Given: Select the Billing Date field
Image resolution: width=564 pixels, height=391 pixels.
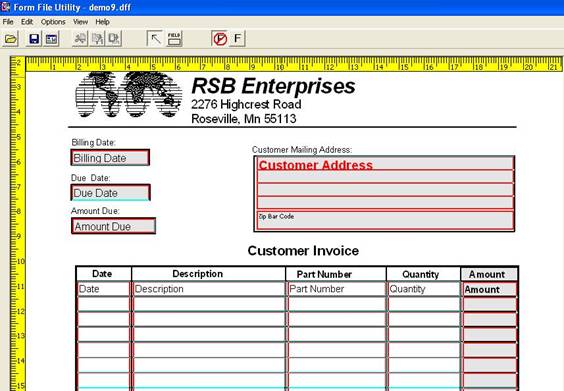Looking at the screenshot, I should 110,158.
